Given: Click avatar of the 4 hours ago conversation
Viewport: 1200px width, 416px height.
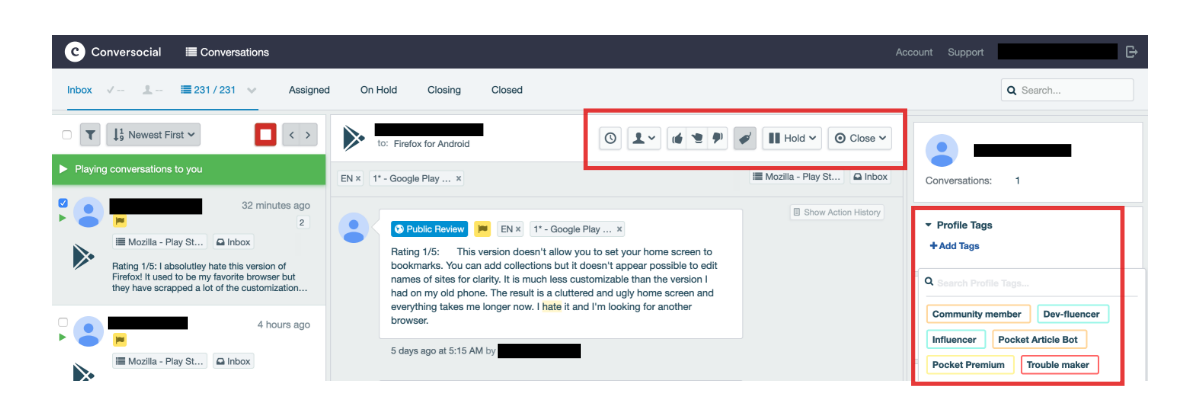Looking at the screenshot, I should pos(89,331).
